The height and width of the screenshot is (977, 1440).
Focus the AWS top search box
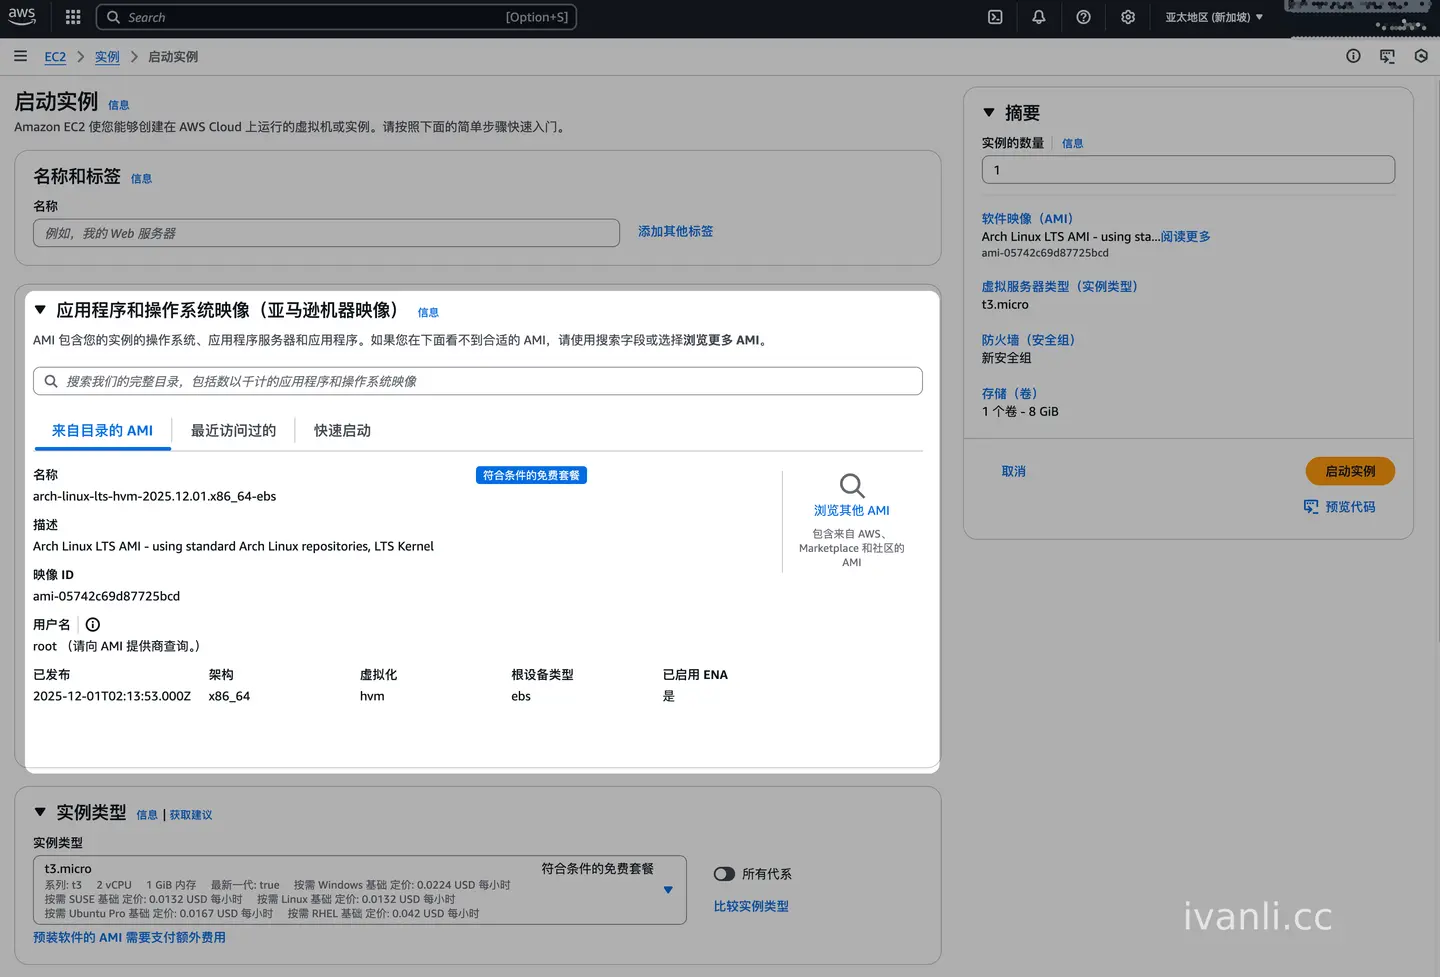[336, 17]
